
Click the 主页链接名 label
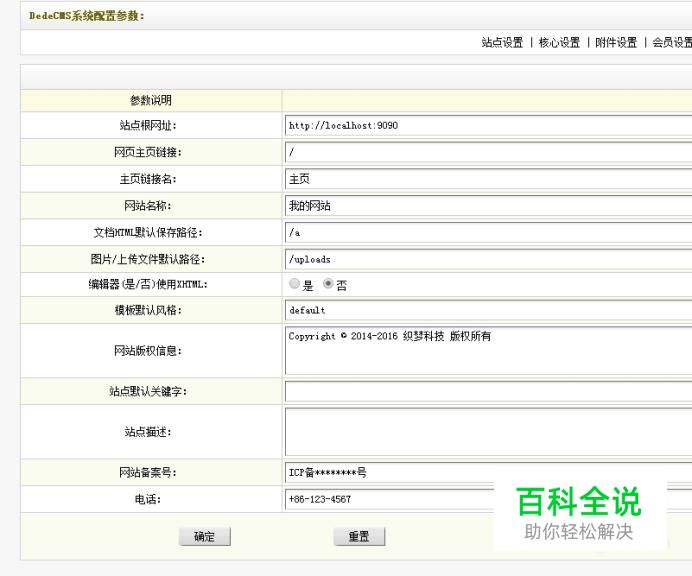[x=148, y=179]
